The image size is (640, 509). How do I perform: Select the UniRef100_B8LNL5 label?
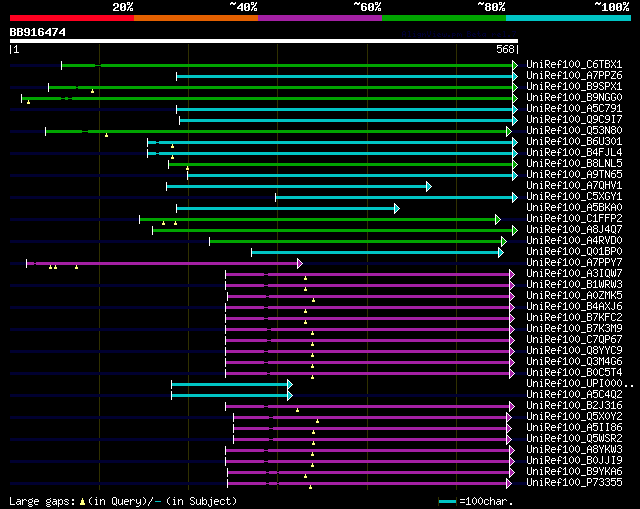pyautogui.click(x=574, y=164)
